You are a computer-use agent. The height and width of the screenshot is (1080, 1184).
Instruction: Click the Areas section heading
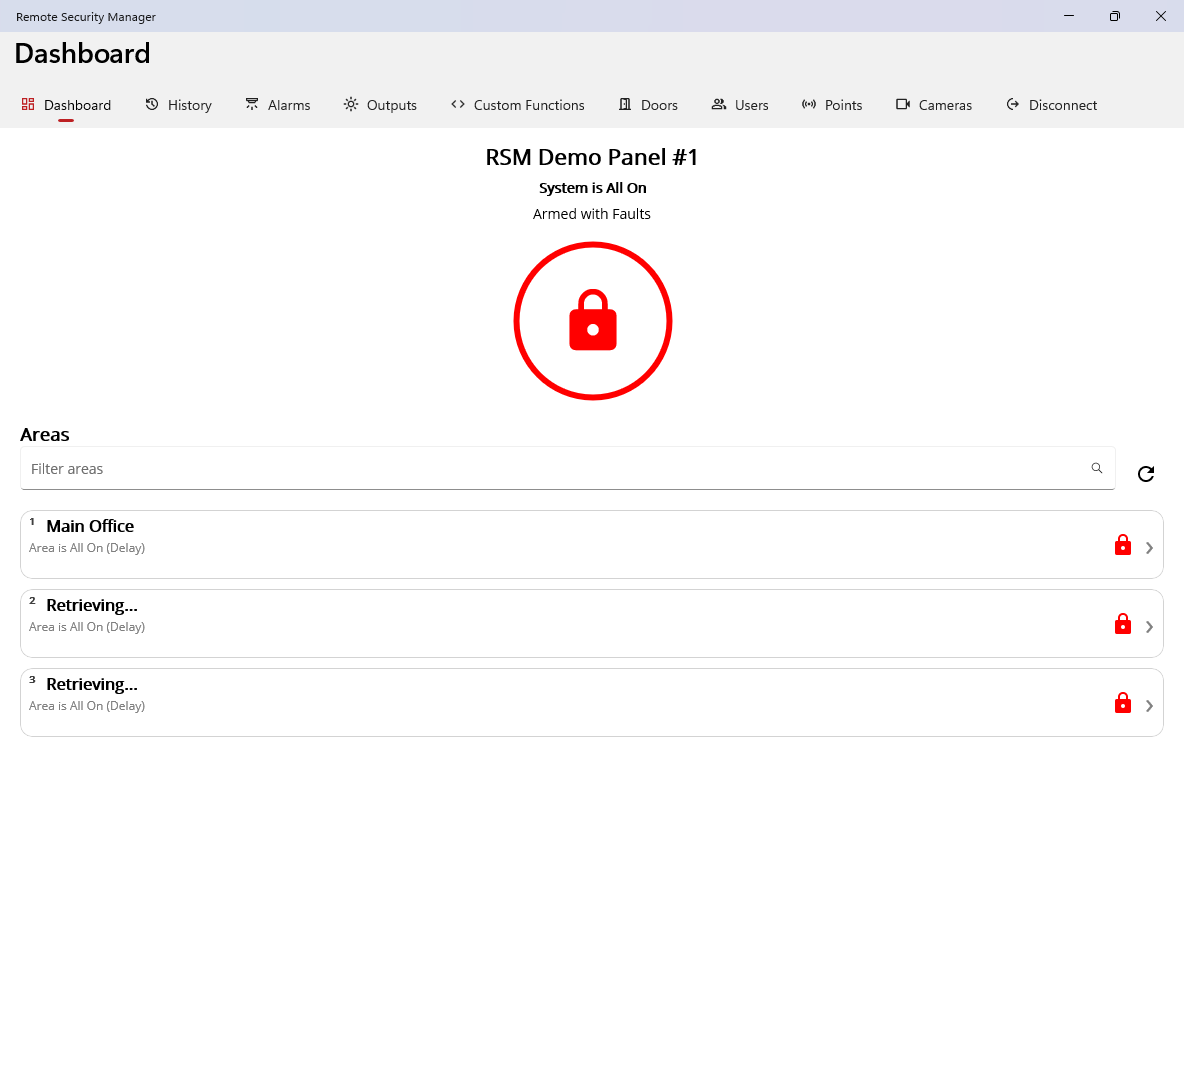pyautogui.click(x=45, y=434)
